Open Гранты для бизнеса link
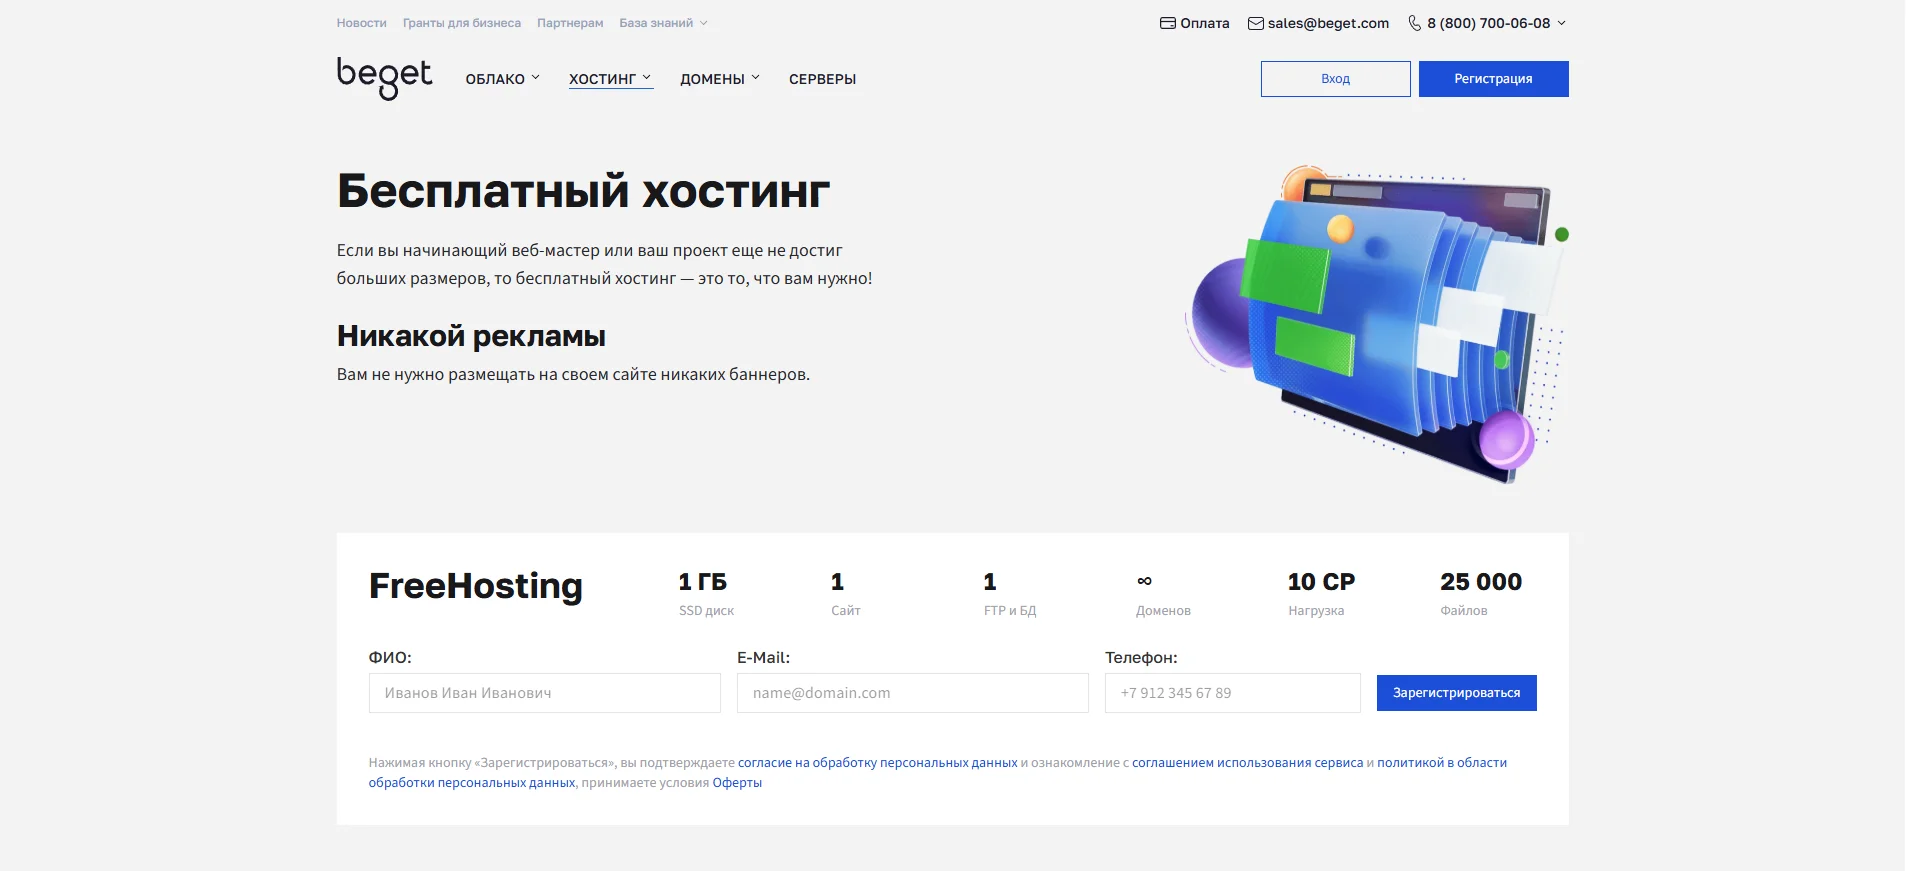Screen dimensions: 1906x871 coord(462,23)
